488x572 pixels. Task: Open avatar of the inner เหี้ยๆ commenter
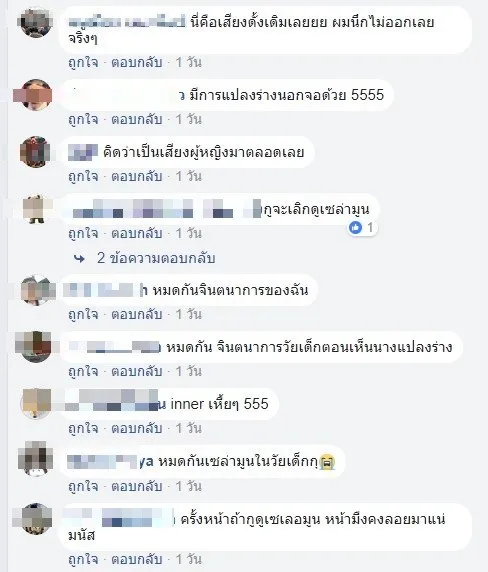coord(36,404)
